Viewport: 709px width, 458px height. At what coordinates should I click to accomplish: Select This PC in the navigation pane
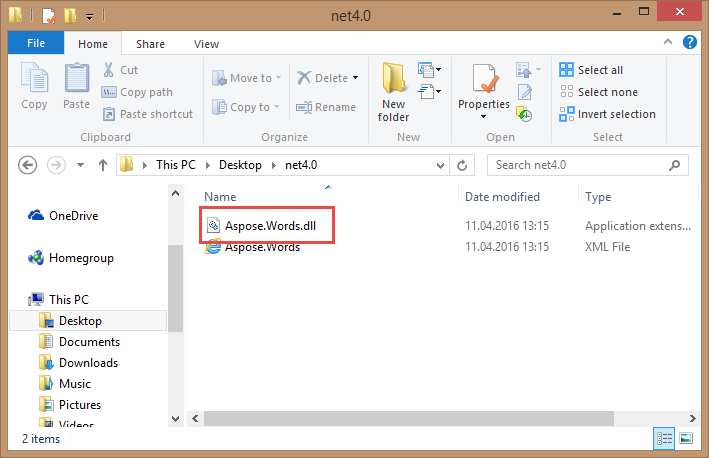click(x=58, y=299)
